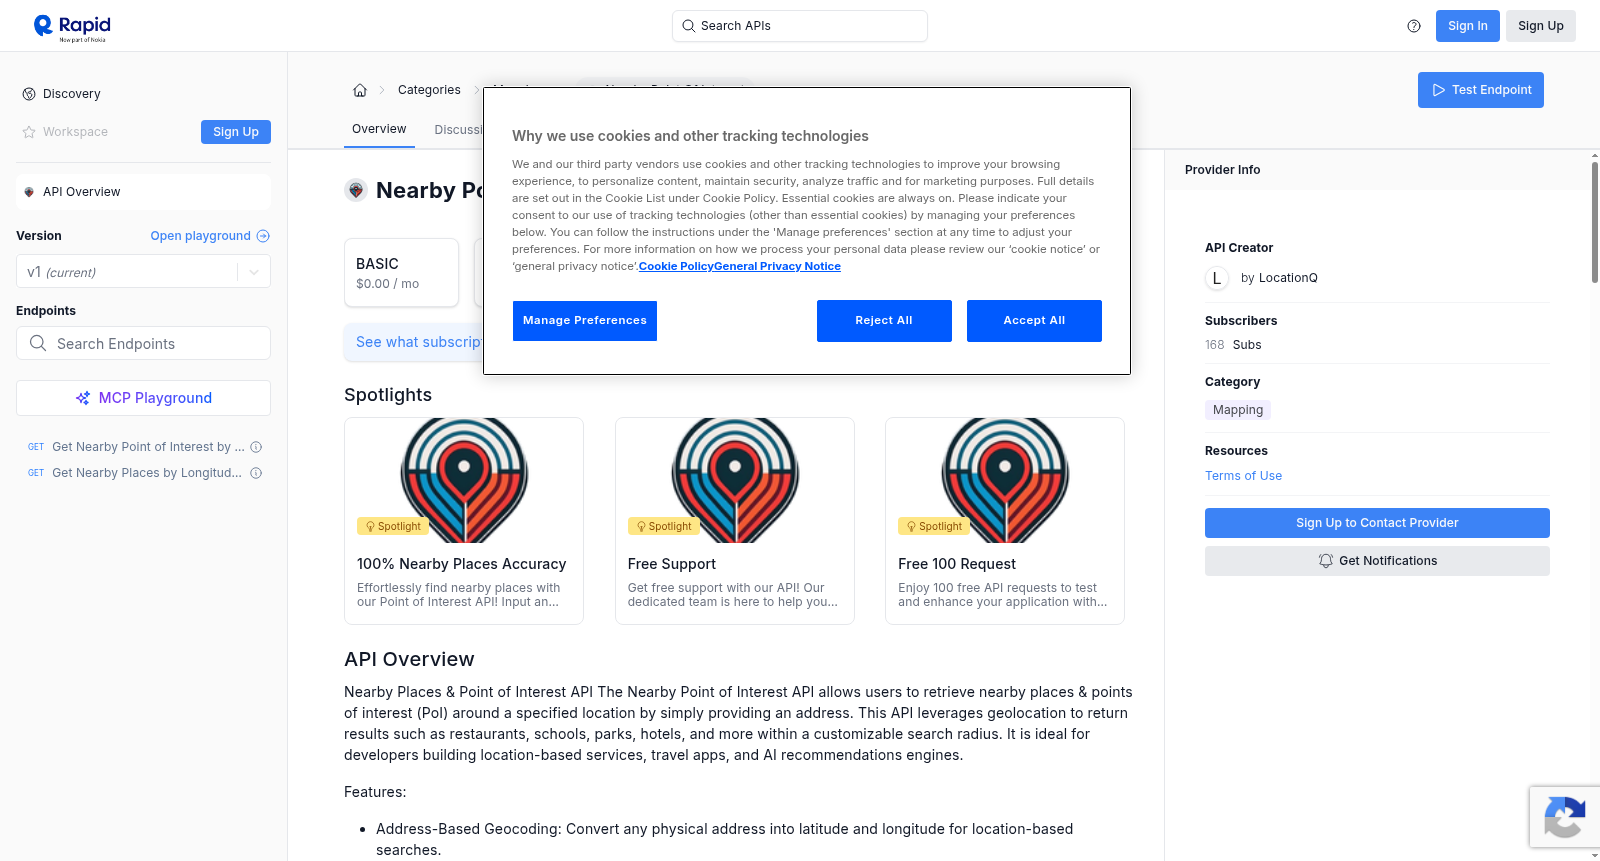
Task: Click the Rapid logo
Action: [x=72, y=26]
